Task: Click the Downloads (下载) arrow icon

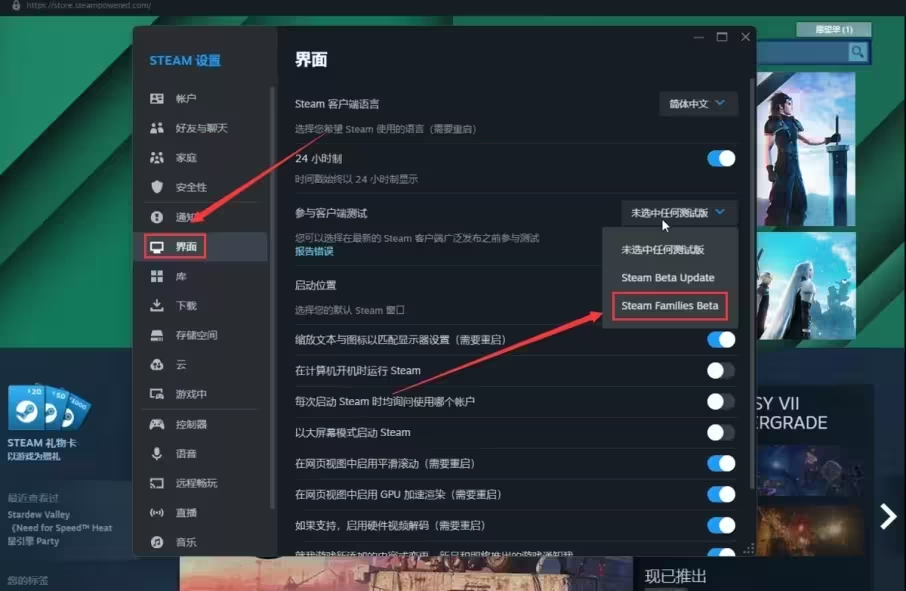Action: pos(157,306)
